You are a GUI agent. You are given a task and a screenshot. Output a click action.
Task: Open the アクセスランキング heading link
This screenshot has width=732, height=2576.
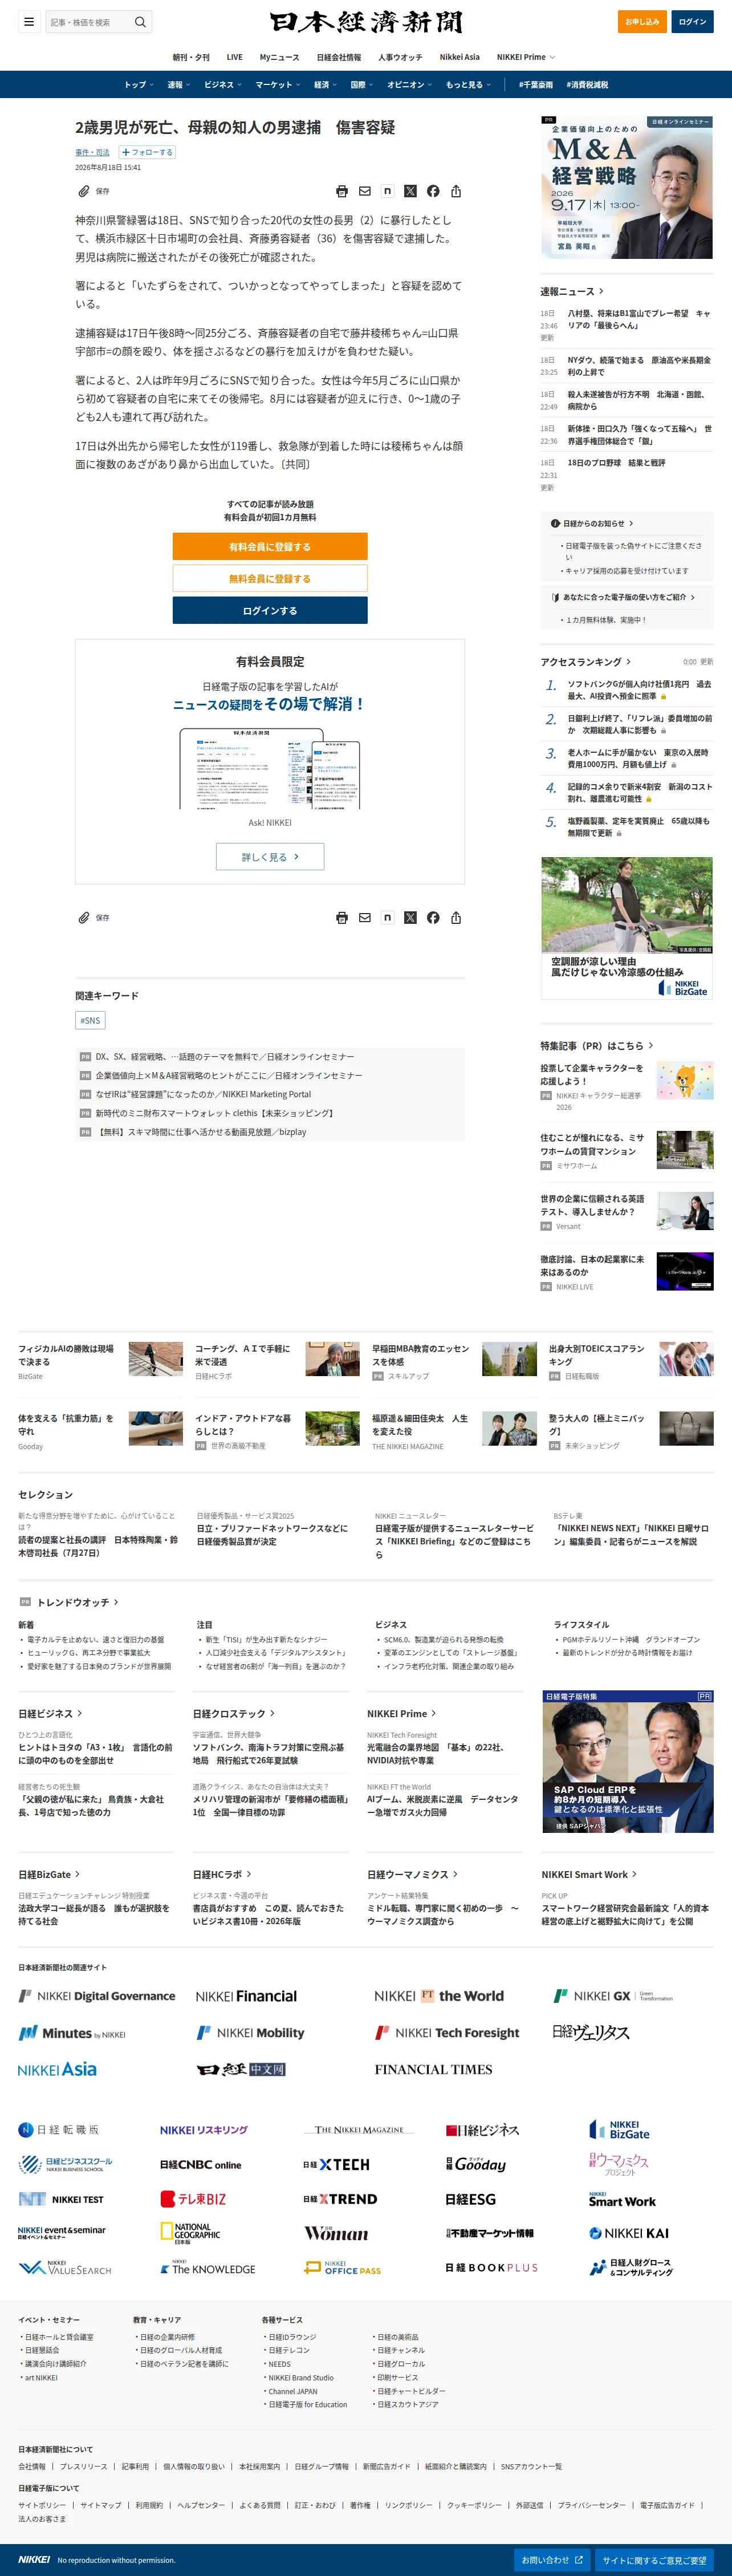tap(585, 662)
